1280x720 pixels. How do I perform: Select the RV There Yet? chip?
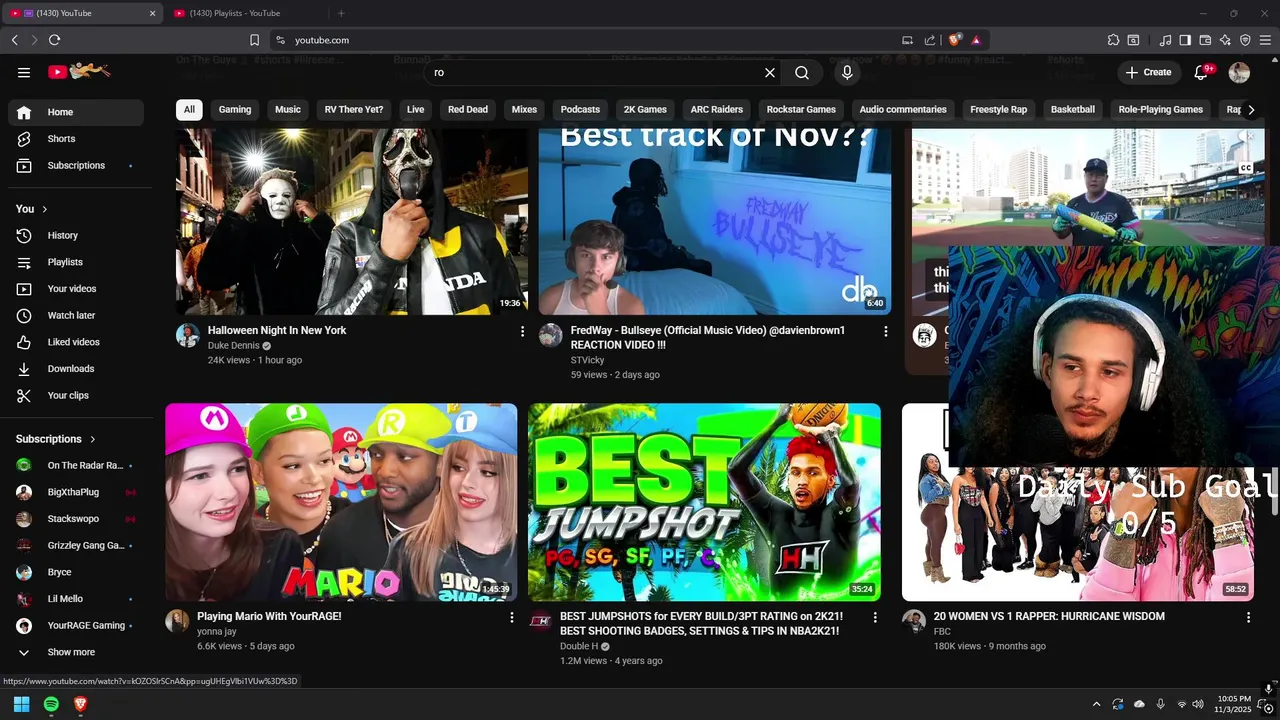(x=354, y=109)
